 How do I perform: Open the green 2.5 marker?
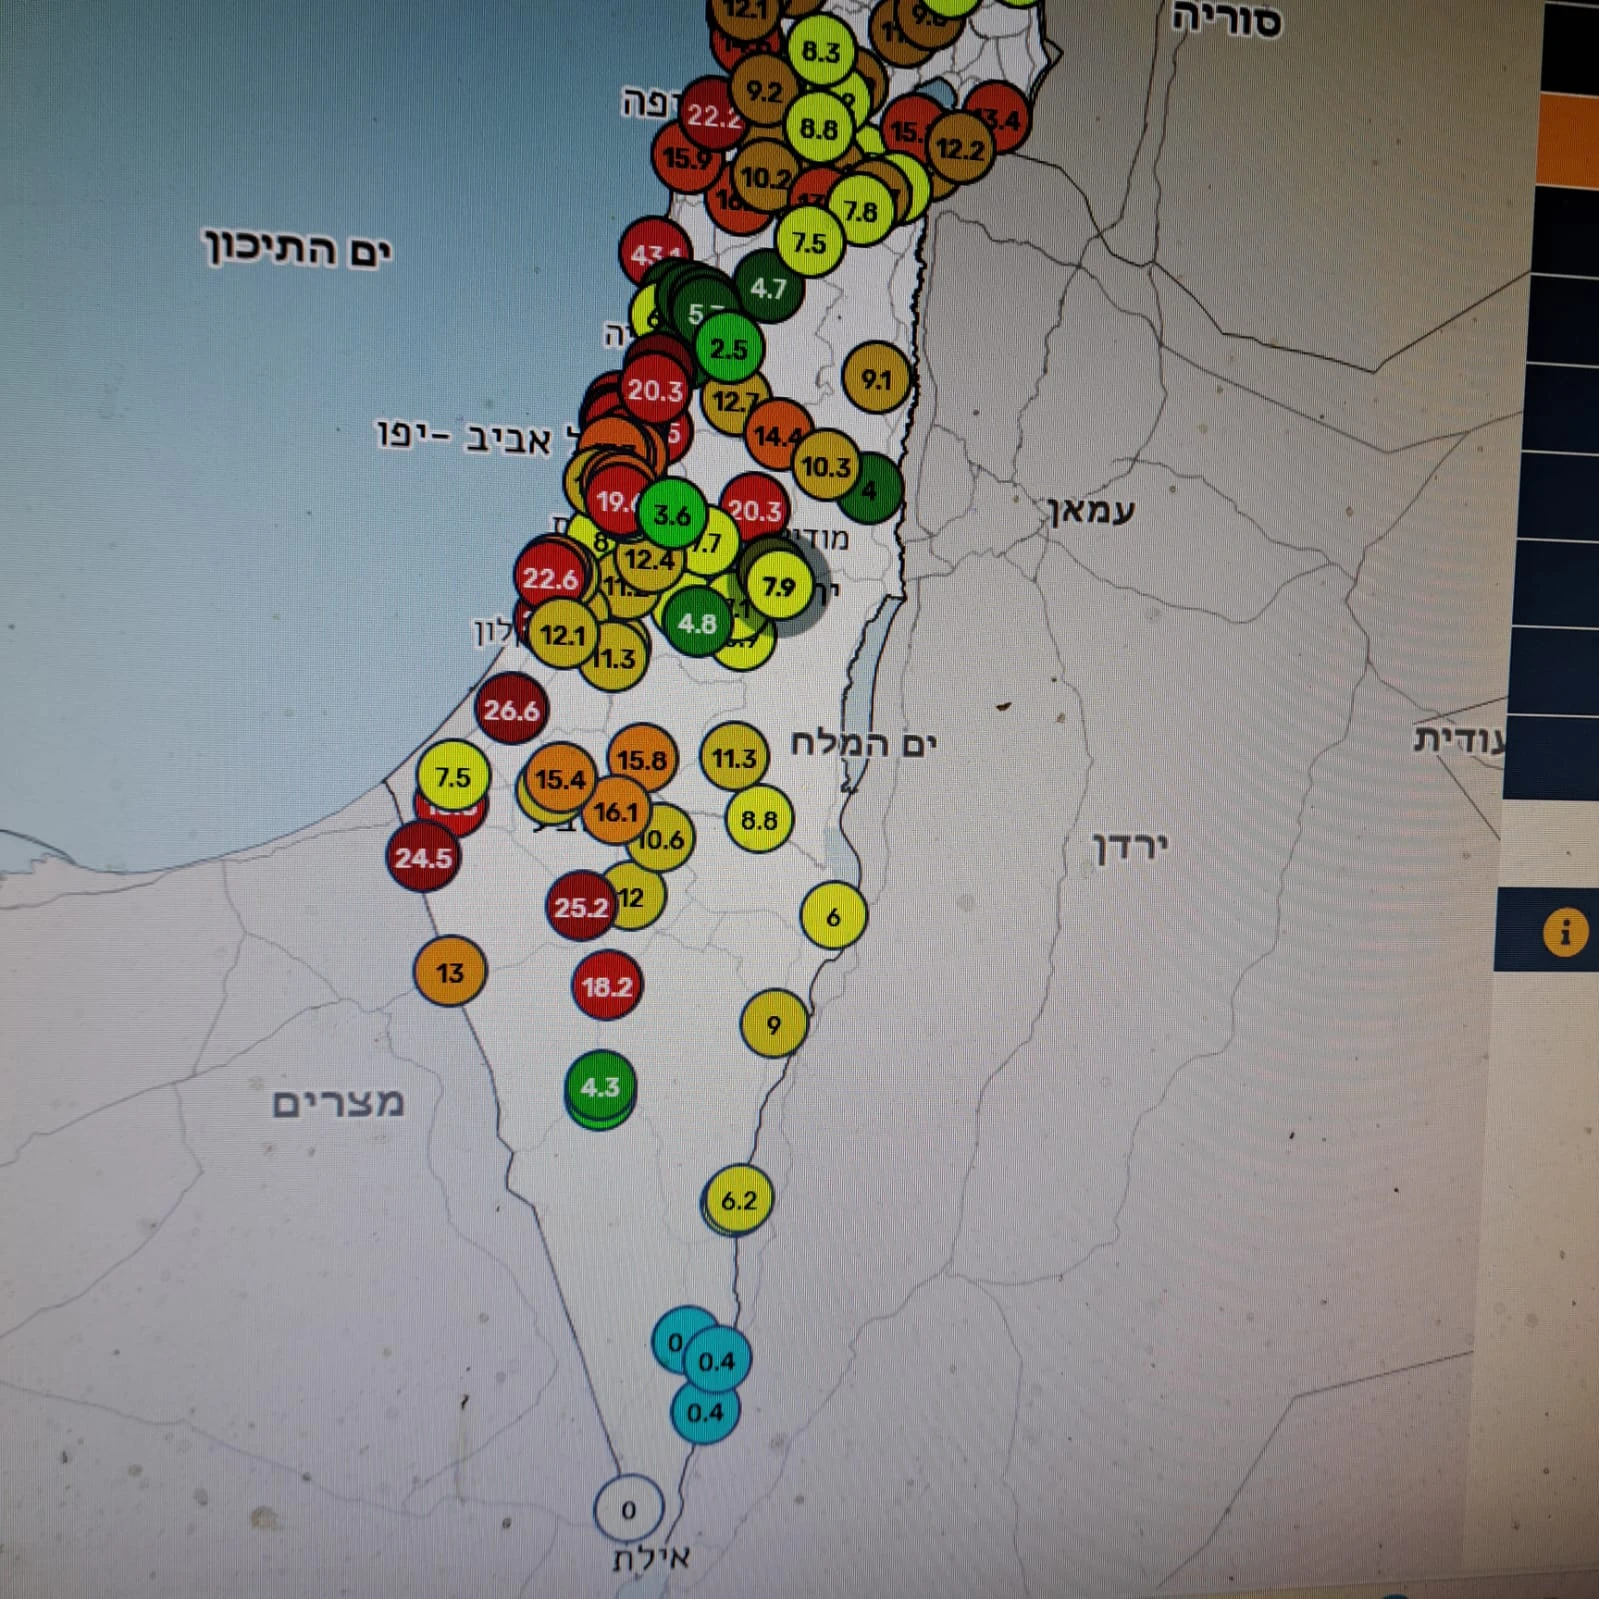[729, 349]
